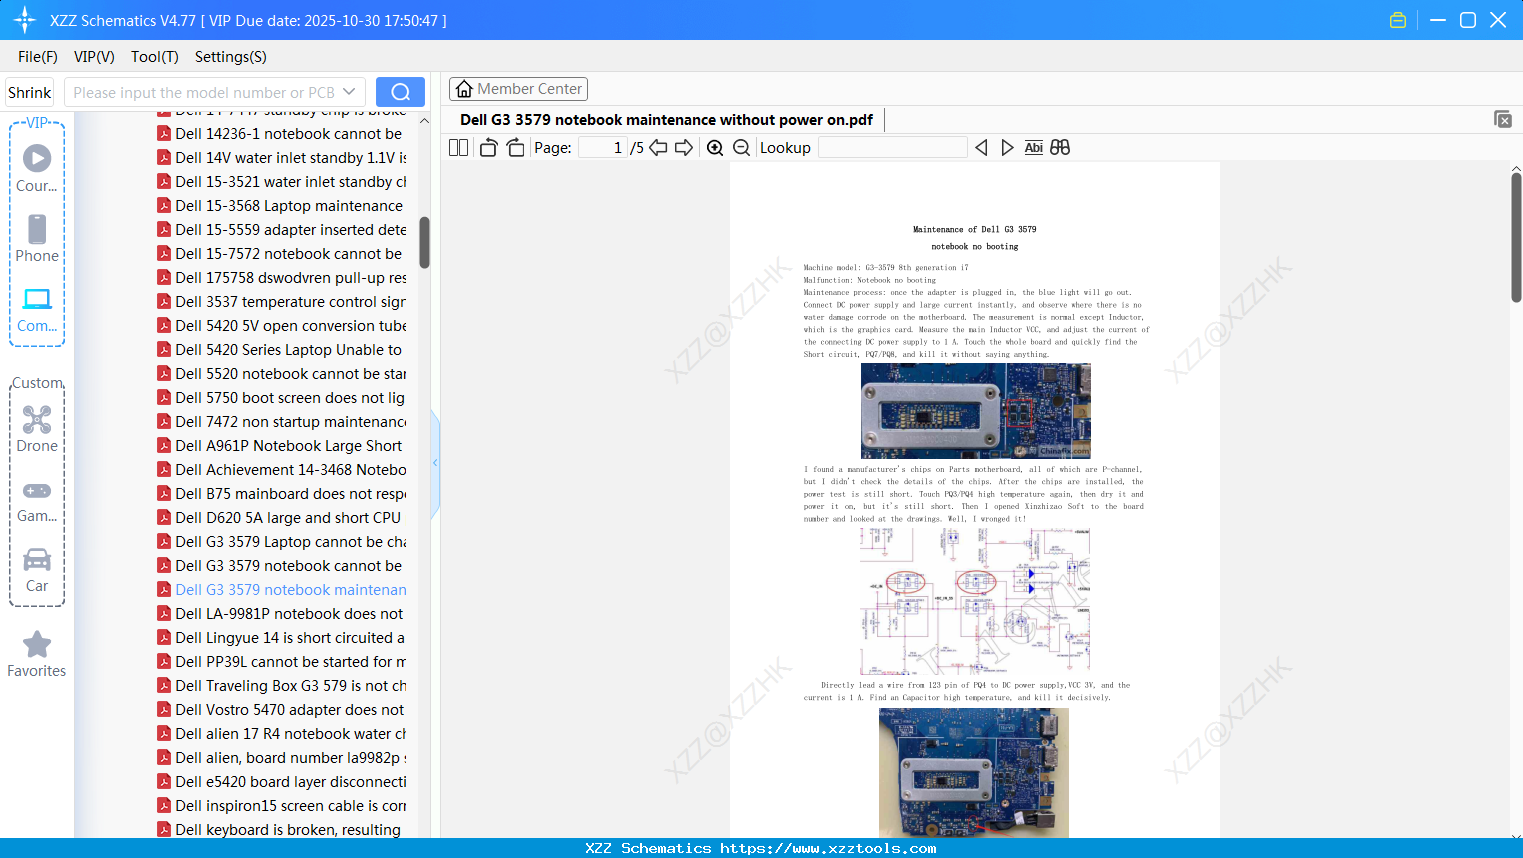Select the Computer category
Viewport: 1523px width, 858px height.
coord(37,310)
